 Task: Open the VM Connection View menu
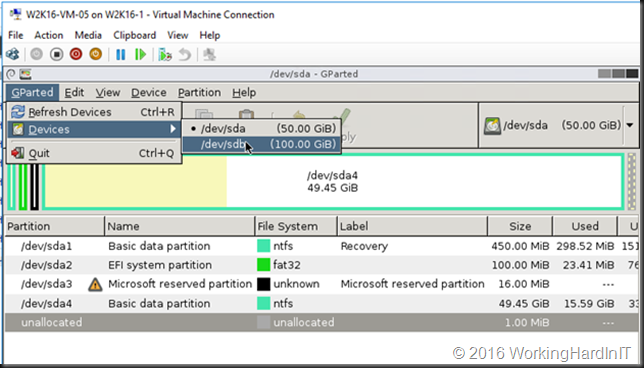tap(177, 35)
